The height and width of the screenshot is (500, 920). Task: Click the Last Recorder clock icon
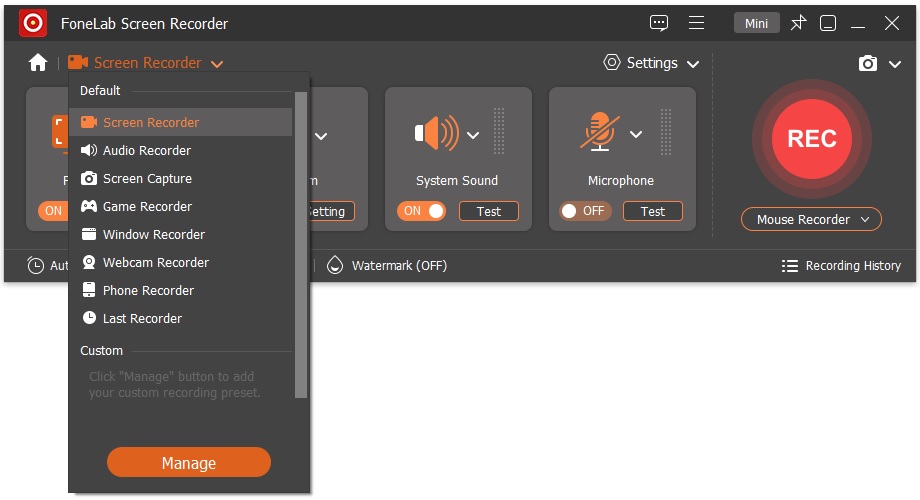(89, 318)
